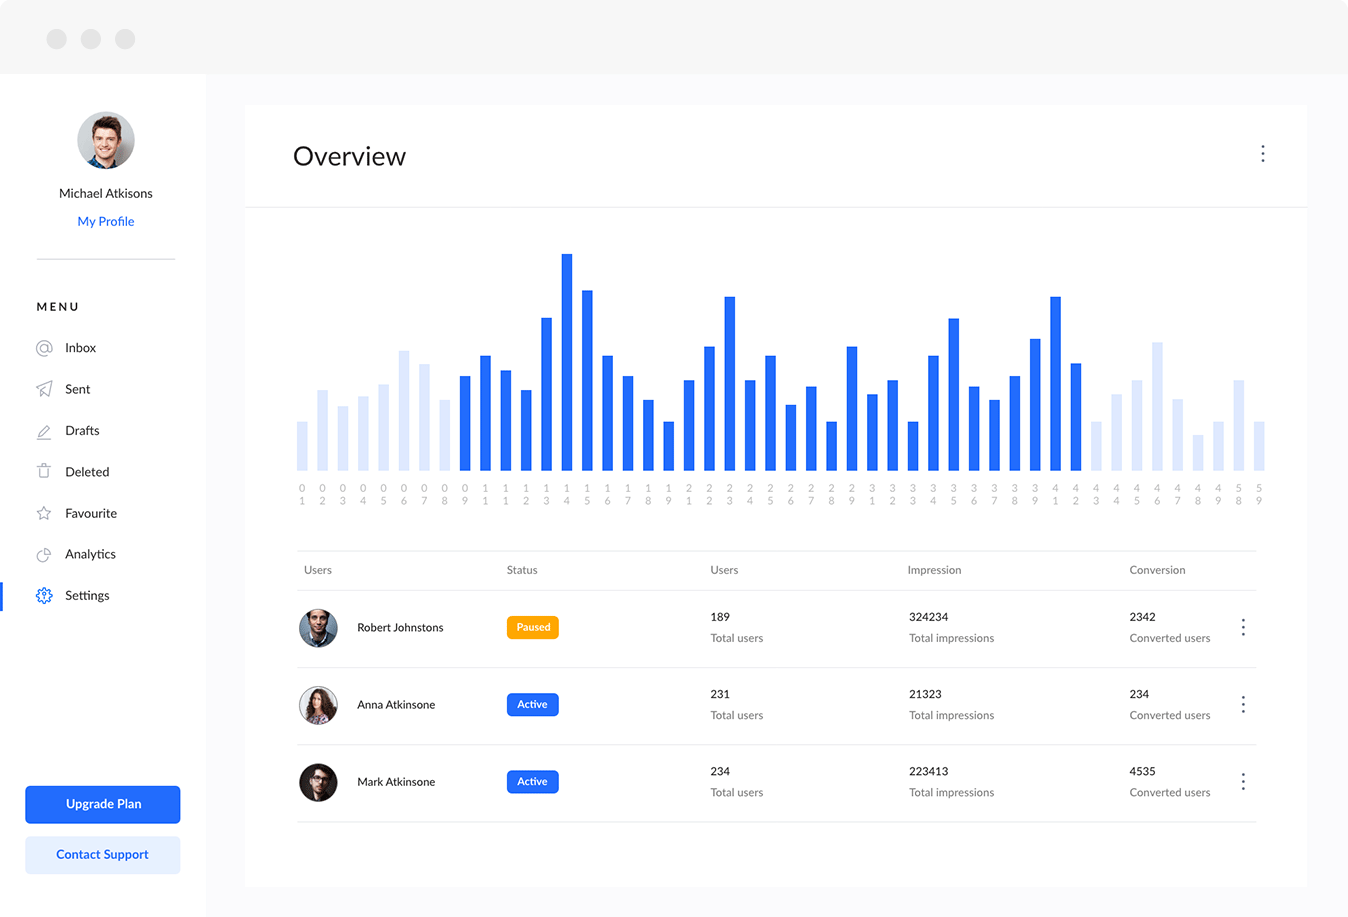The height and width of the screenshot is (917, 1348).
Task: Click the Drafts pencil icon
Action: click(44, 431)
